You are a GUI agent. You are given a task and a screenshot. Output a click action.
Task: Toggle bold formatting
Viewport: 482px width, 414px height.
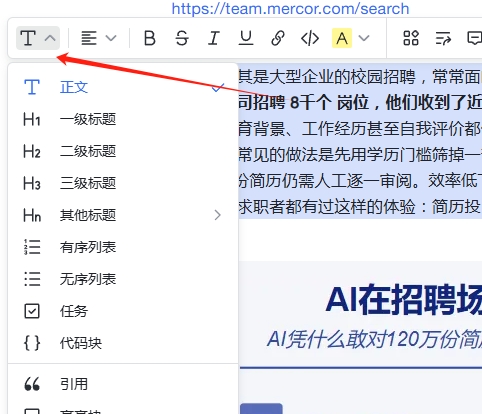coord(150,38)
